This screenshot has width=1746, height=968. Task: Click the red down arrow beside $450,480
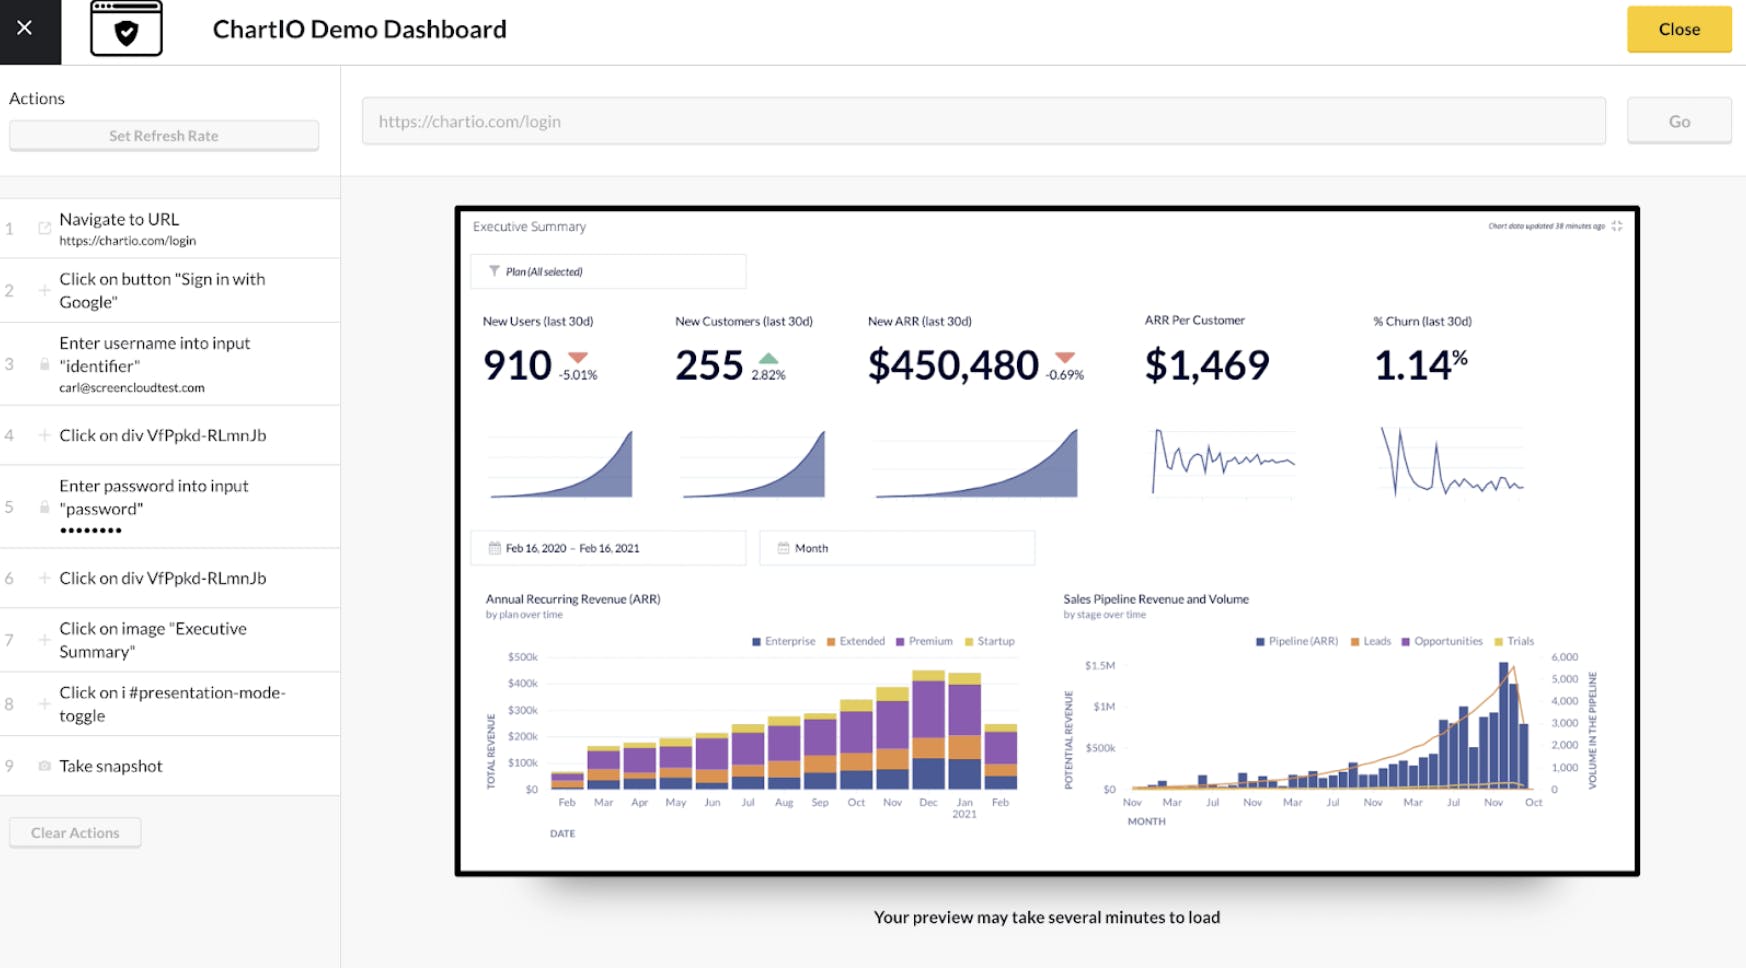pos(1065,357)
